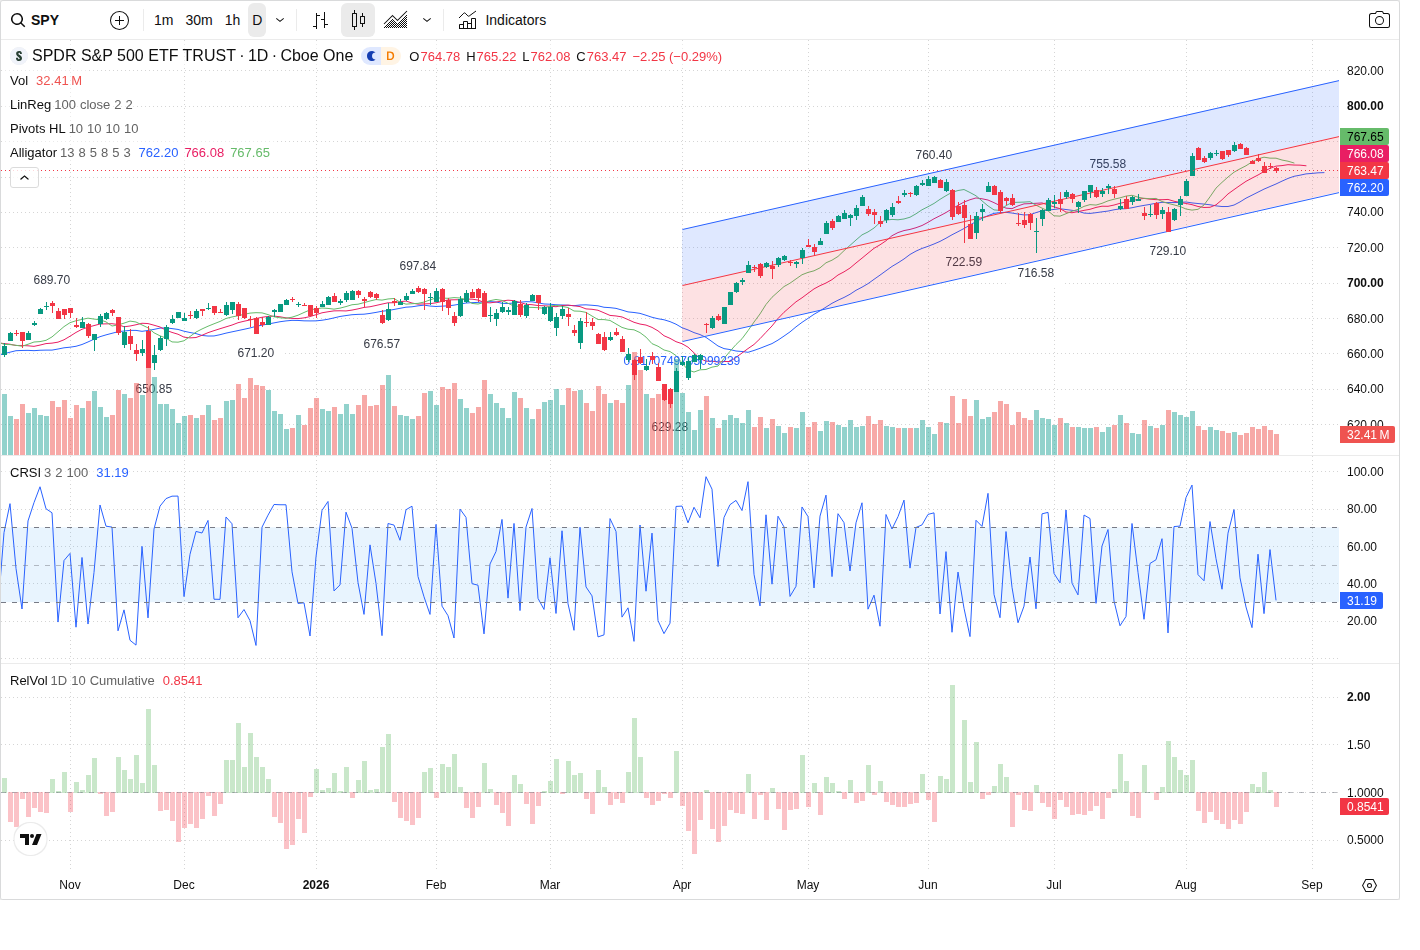Click the 676.57 pivot low label
This screenshot has height=950, width=1420.
pyautogui.click(x=382, y=344)
